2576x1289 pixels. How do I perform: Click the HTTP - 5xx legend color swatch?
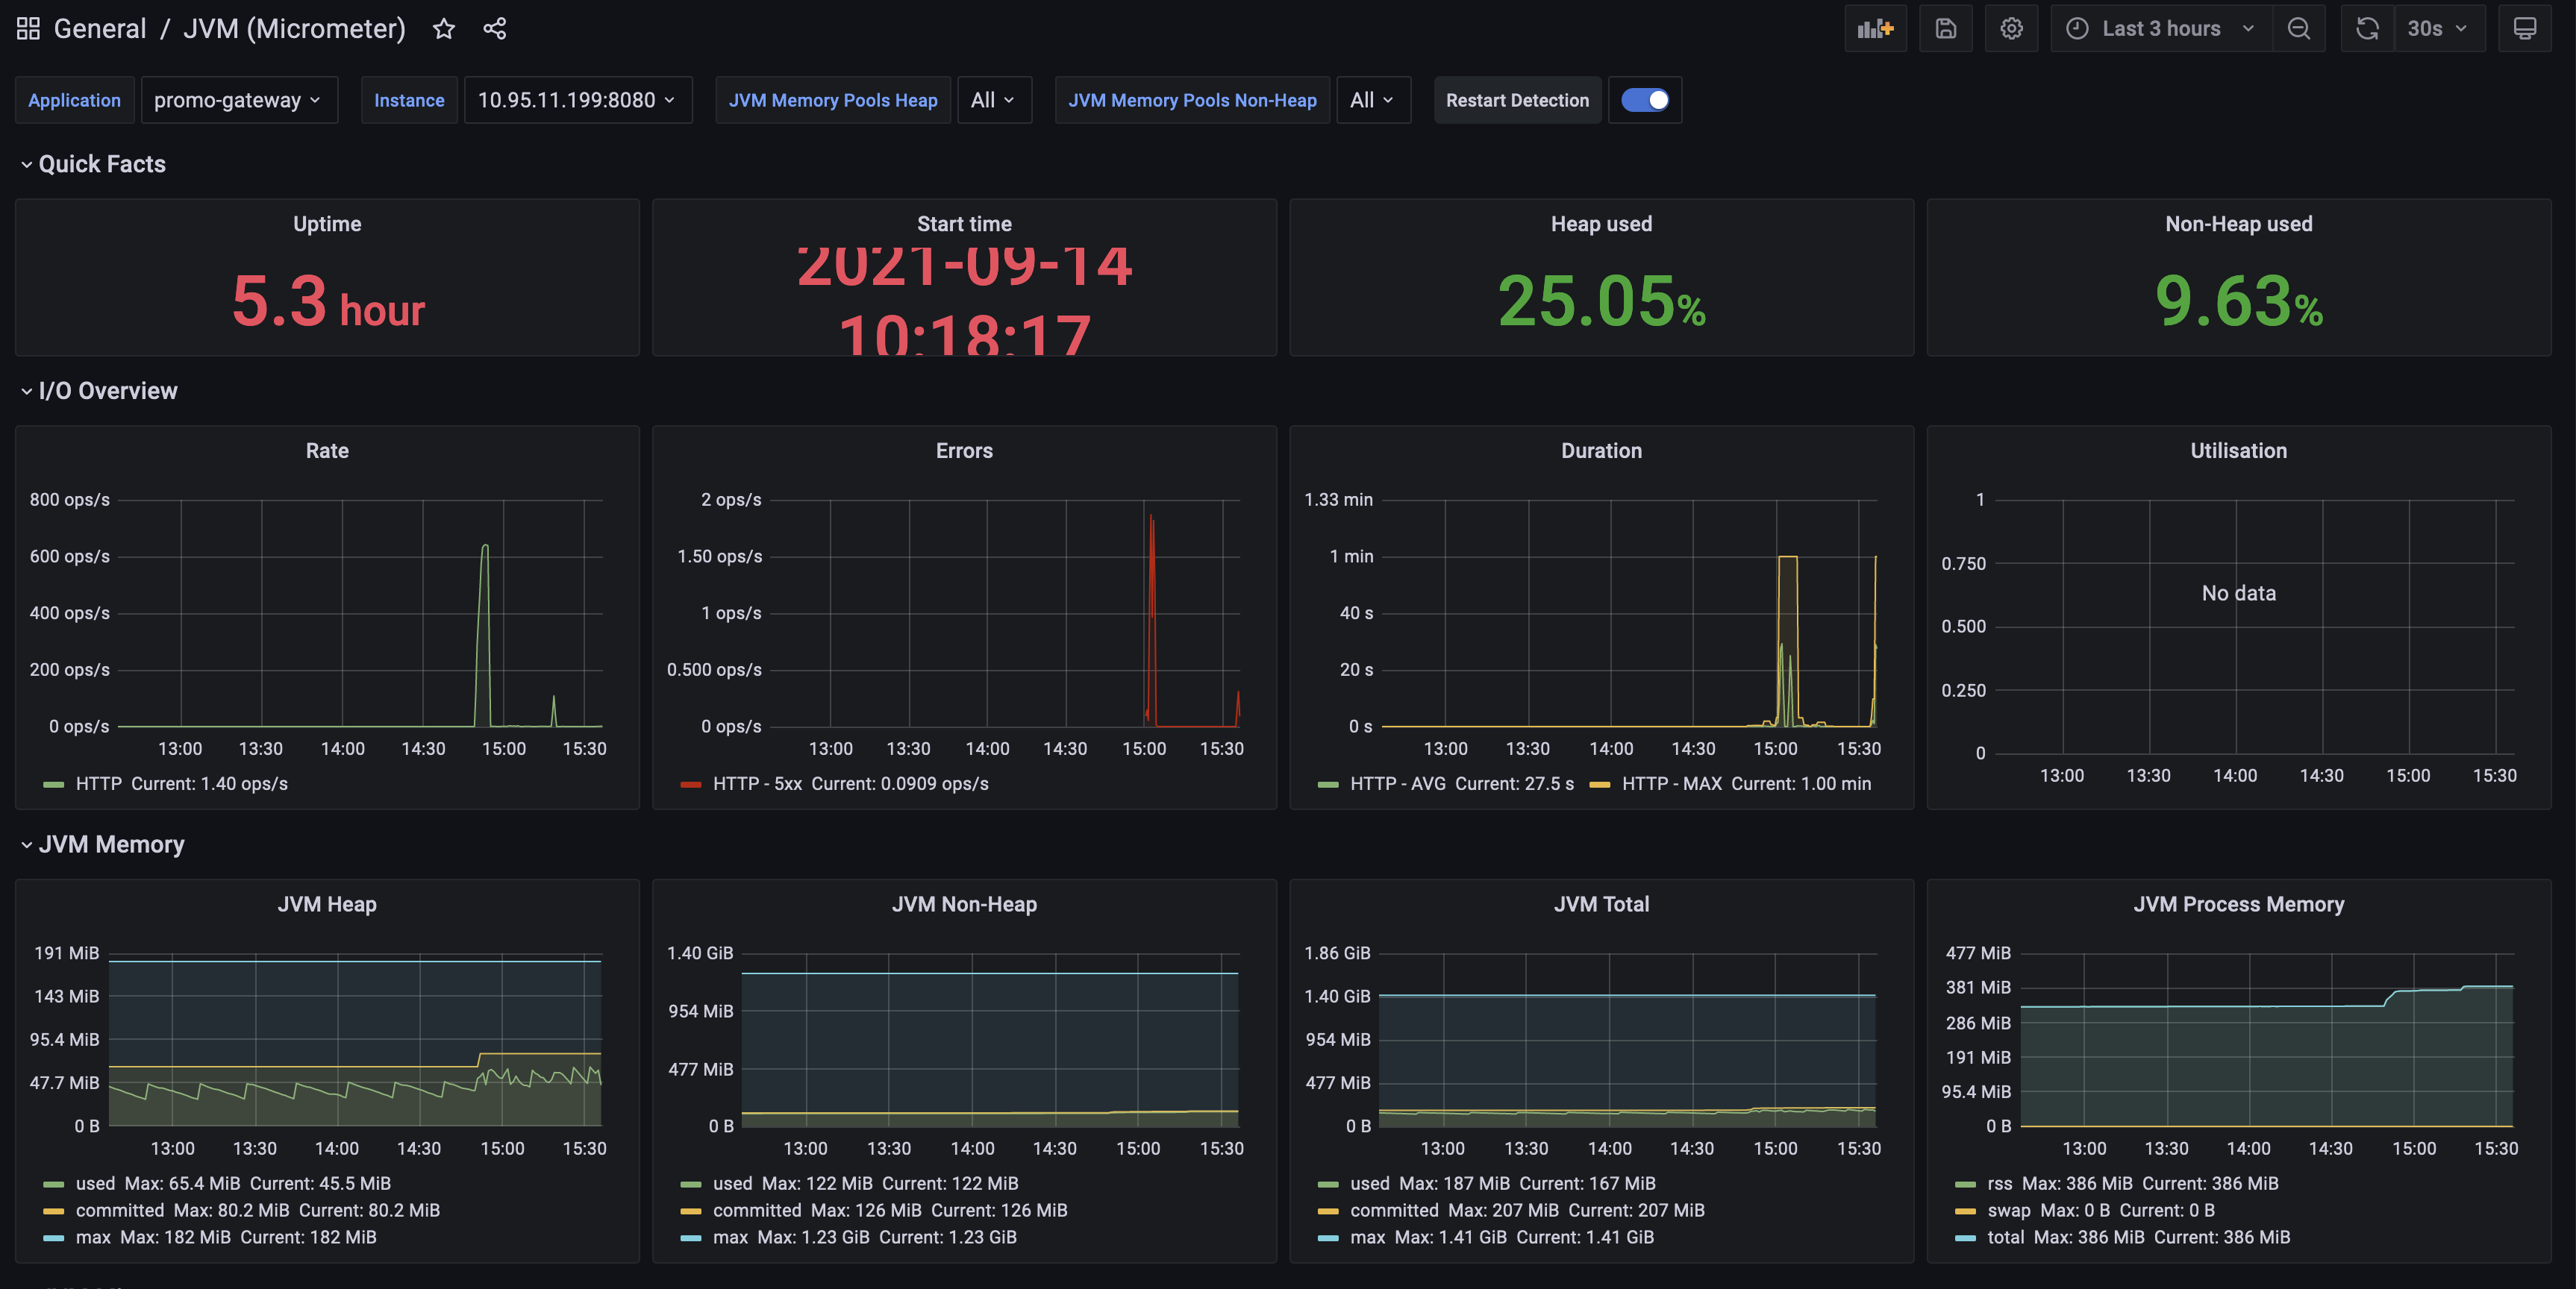pyautogui.click(x=691, y=785)
